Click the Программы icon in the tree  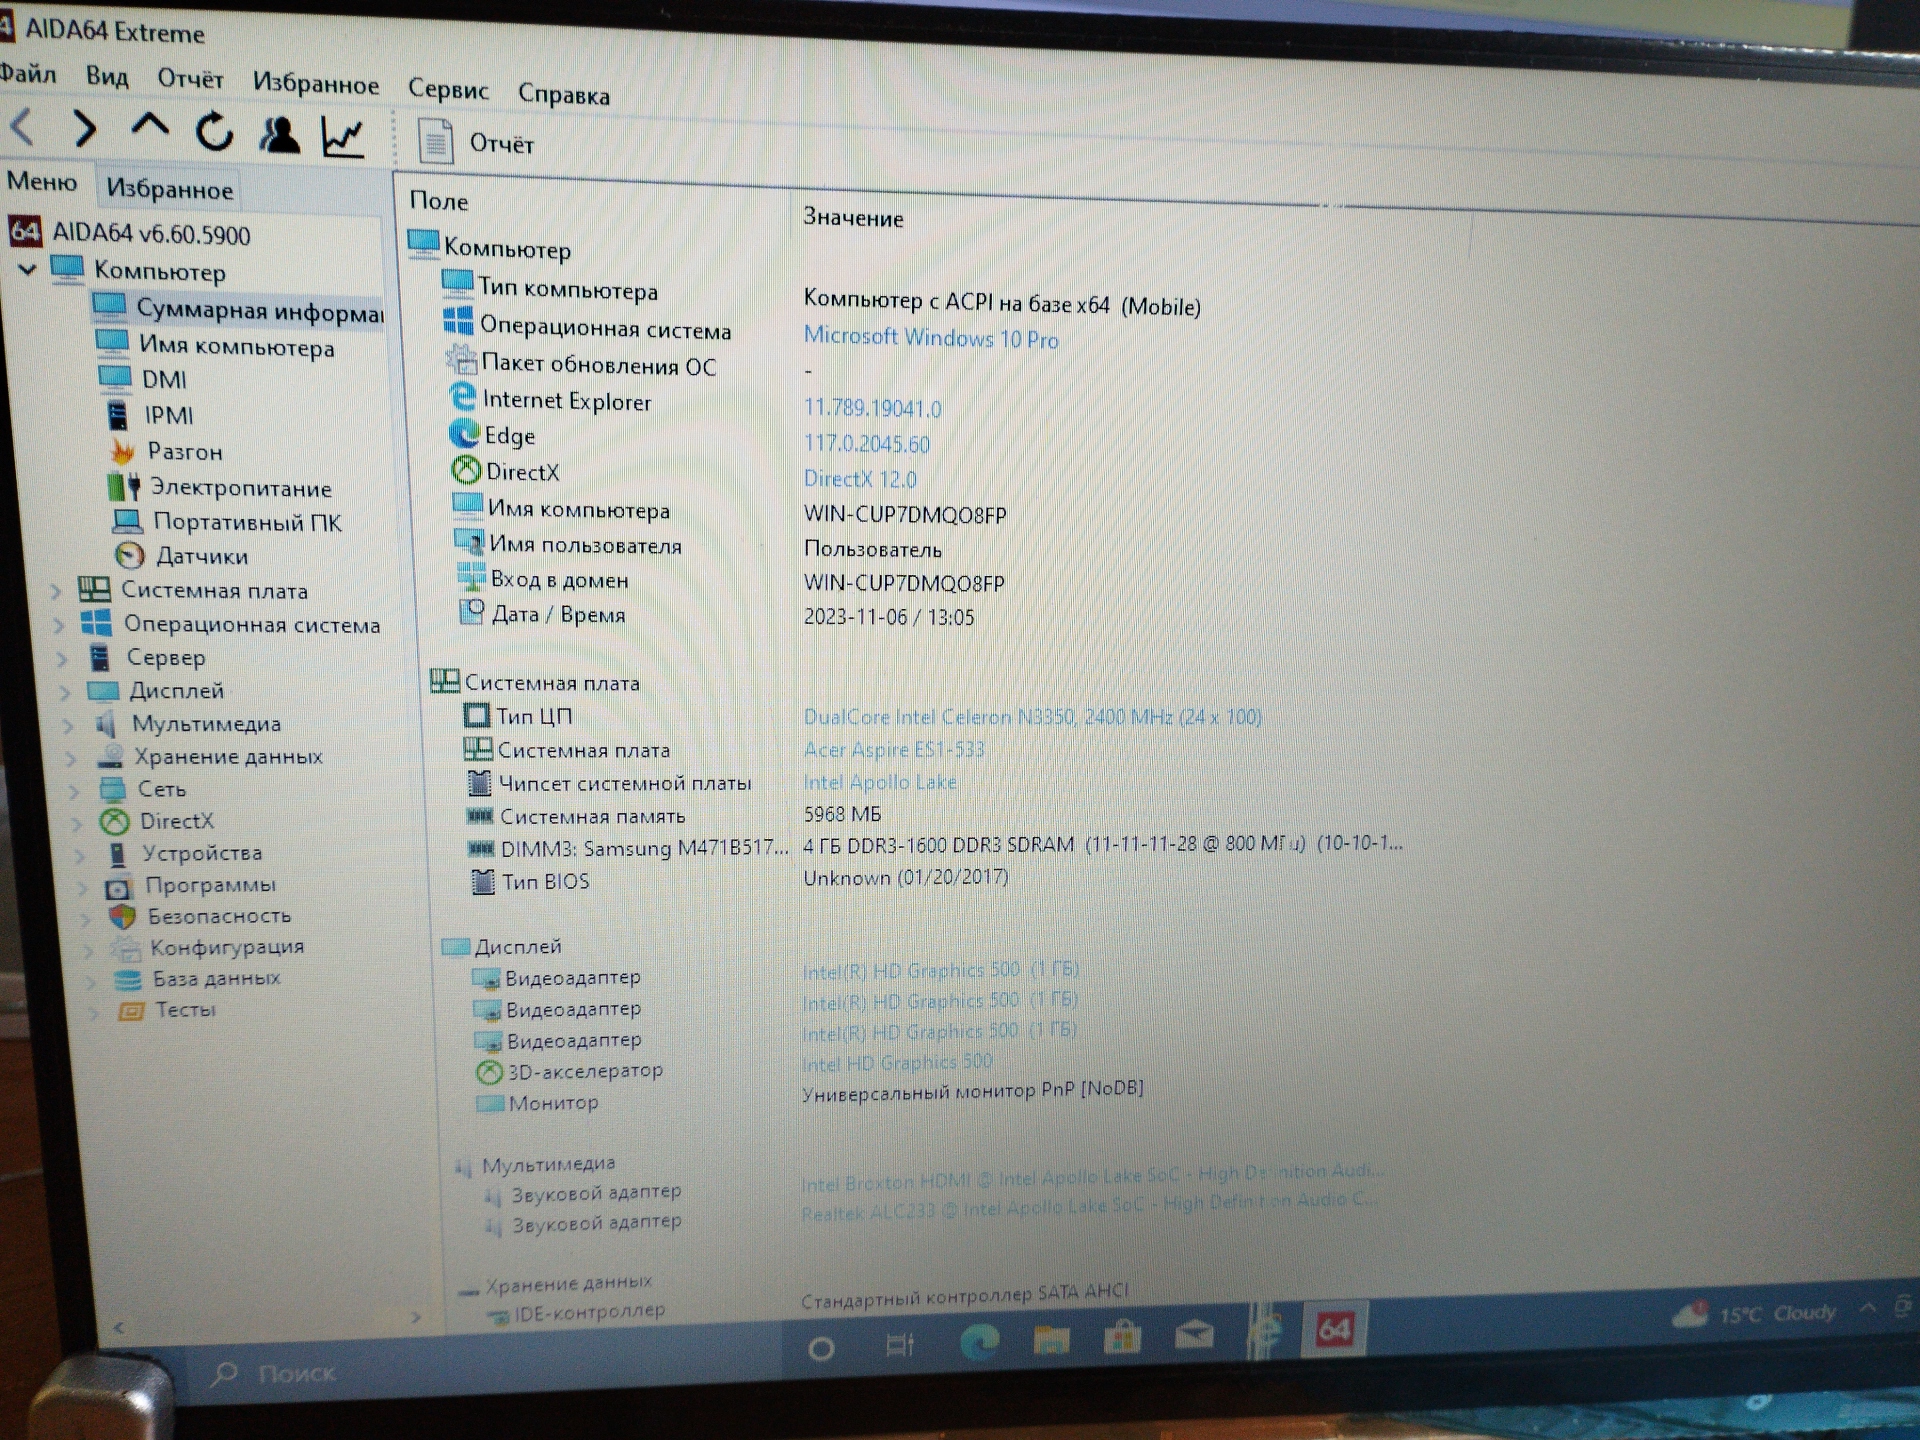click(118, 887)
